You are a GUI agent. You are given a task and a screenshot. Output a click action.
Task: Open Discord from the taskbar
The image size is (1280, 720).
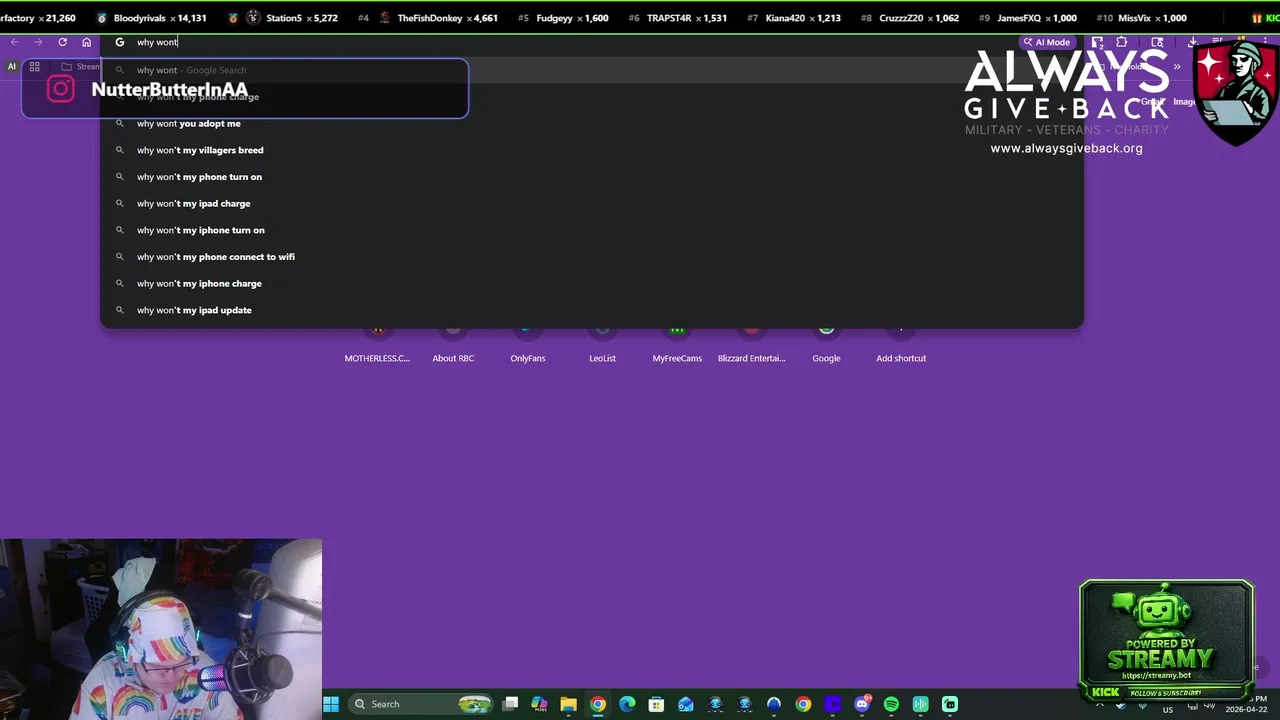pos(862,704)
